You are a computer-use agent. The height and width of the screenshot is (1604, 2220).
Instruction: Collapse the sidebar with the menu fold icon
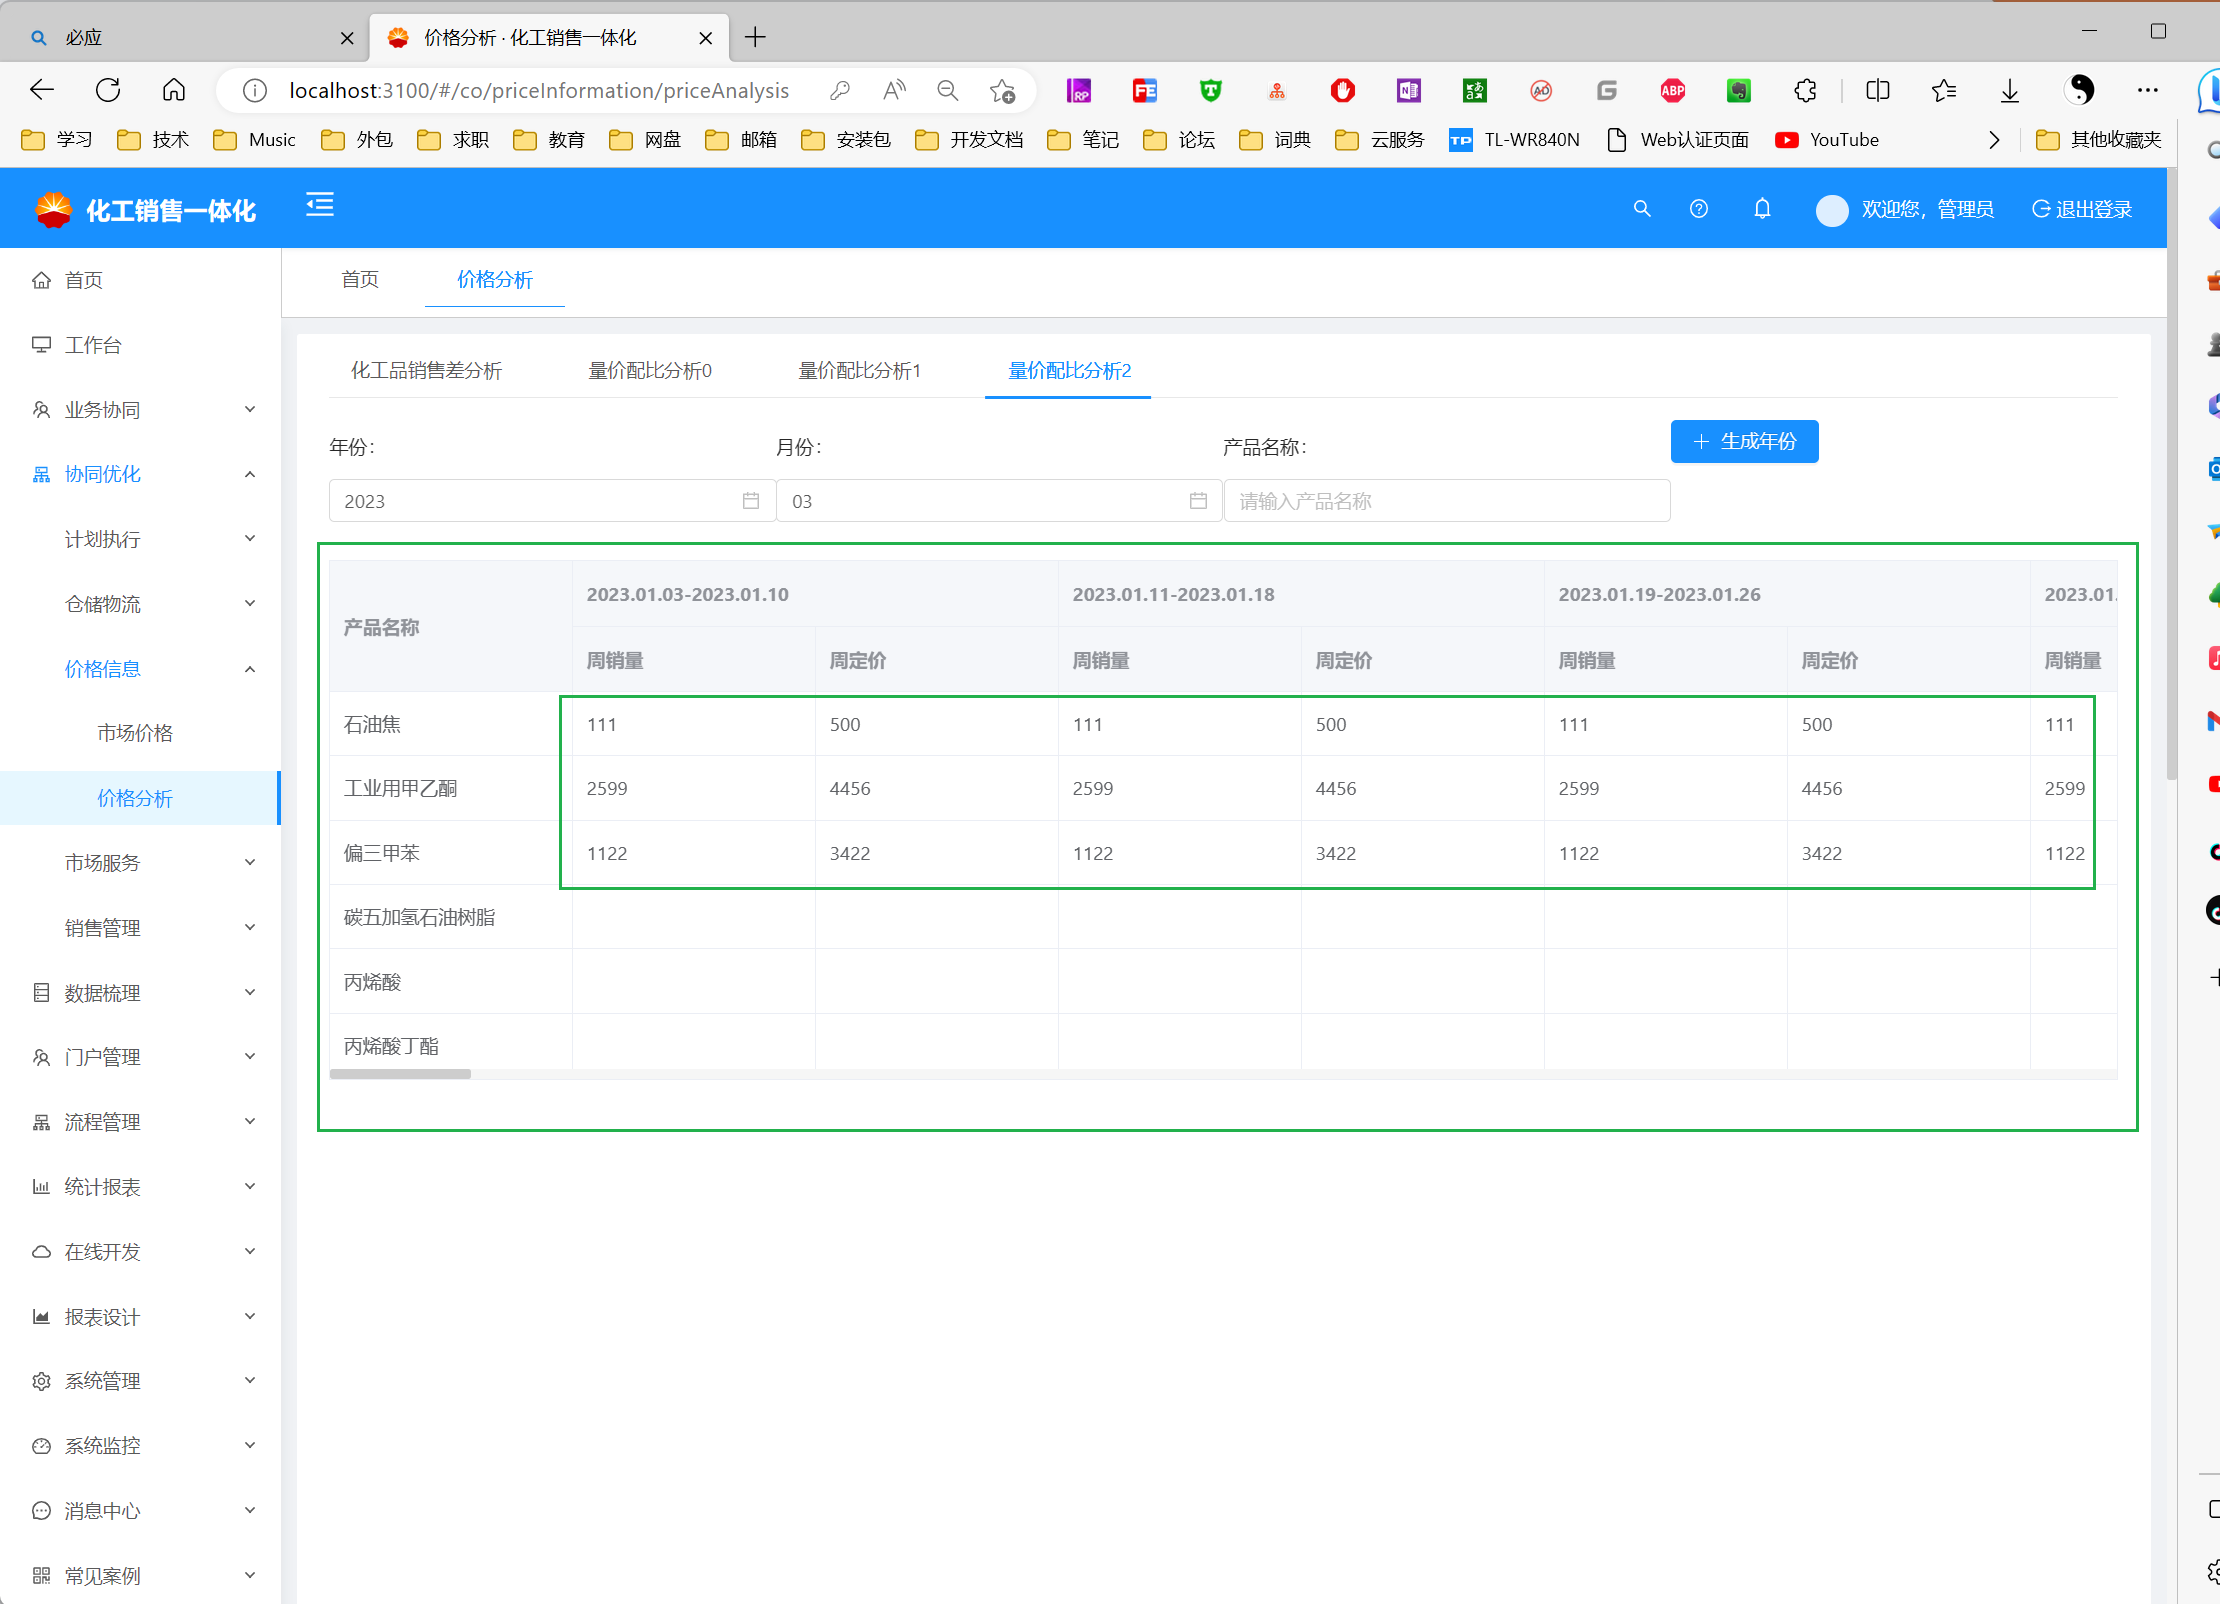(x=320, y=206)
